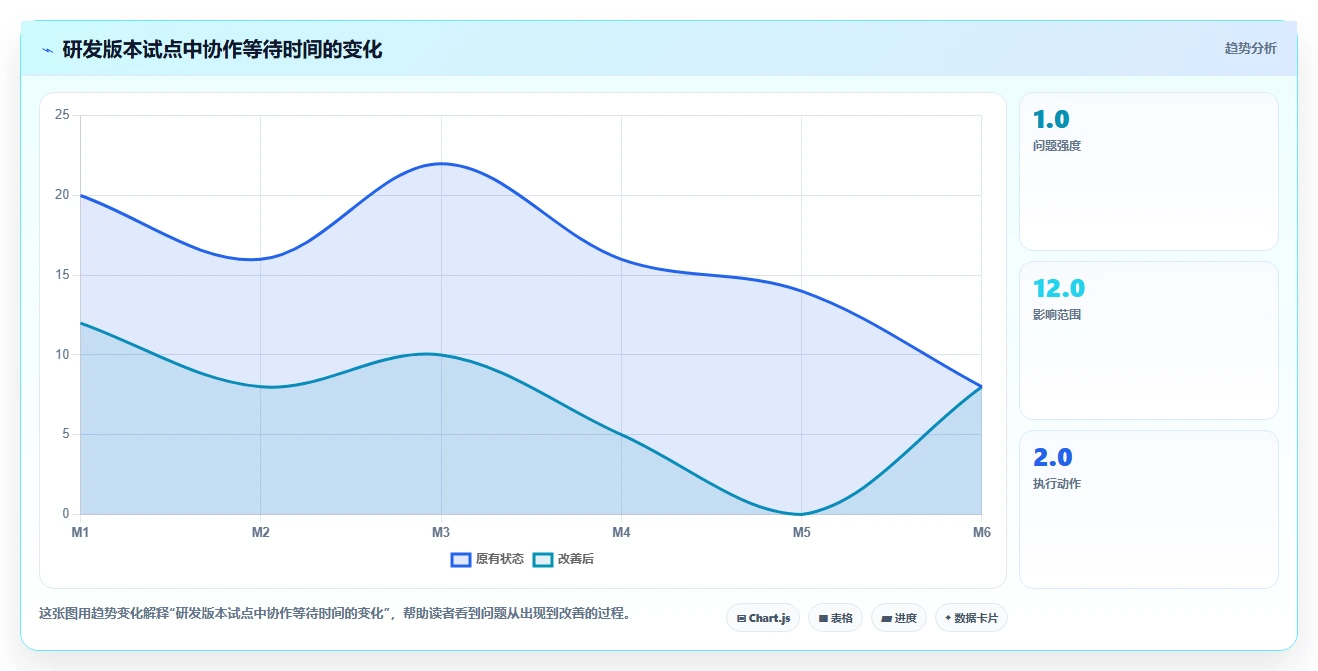Click the M2 axis label
This screenshot has height=671, width=1318.
(261, 532)
